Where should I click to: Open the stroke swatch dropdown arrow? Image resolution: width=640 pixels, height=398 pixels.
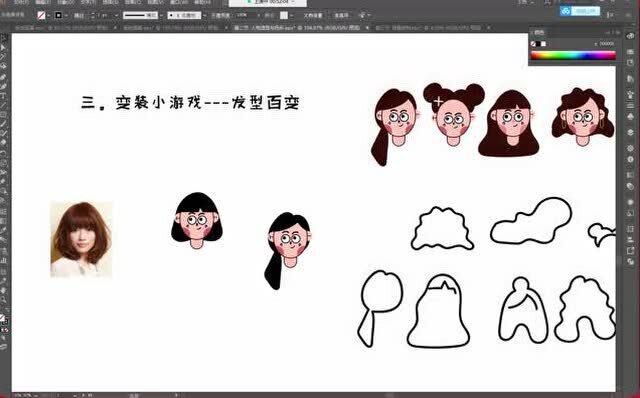pos(65,16)
